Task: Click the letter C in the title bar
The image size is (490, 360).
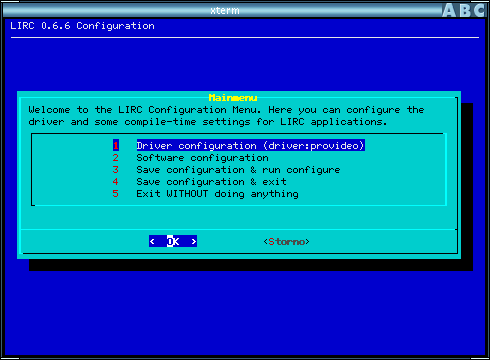Action: click(x=480, y=10)
